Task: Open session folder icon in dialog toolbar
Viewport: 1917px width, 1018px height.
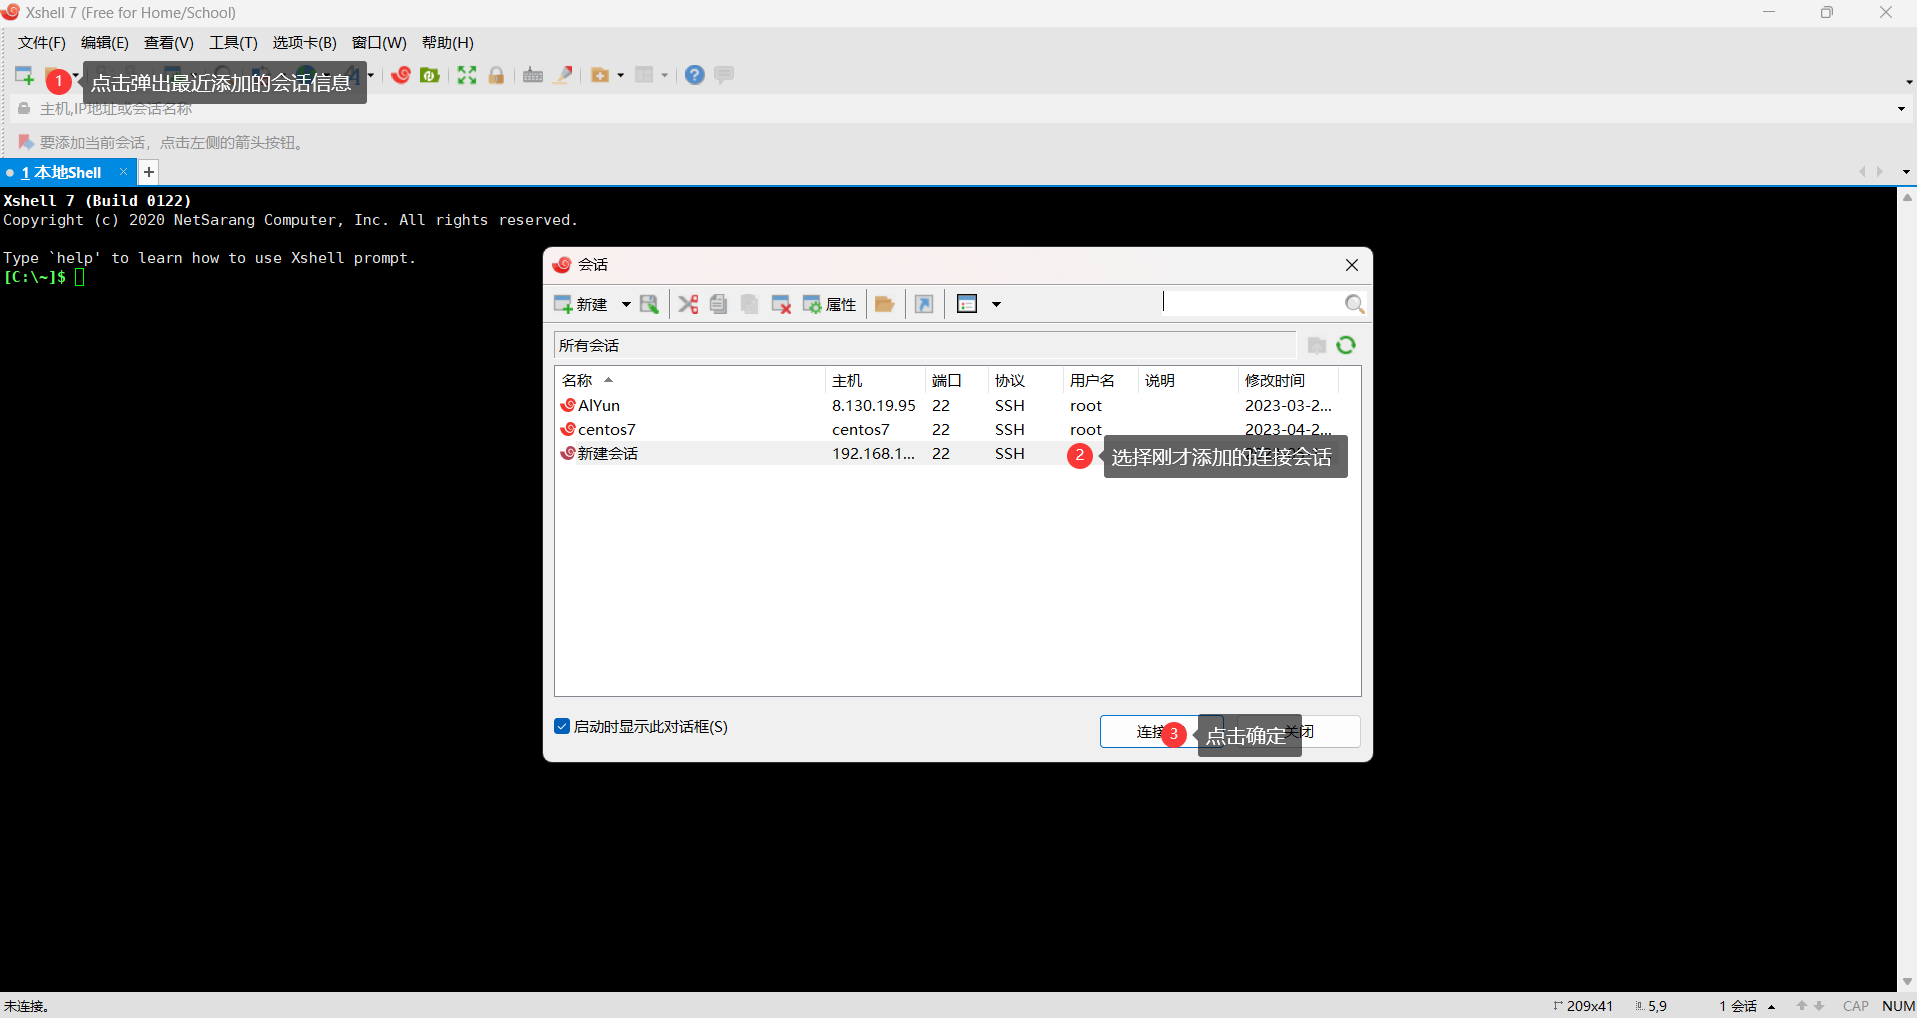Action: (884, 304)
